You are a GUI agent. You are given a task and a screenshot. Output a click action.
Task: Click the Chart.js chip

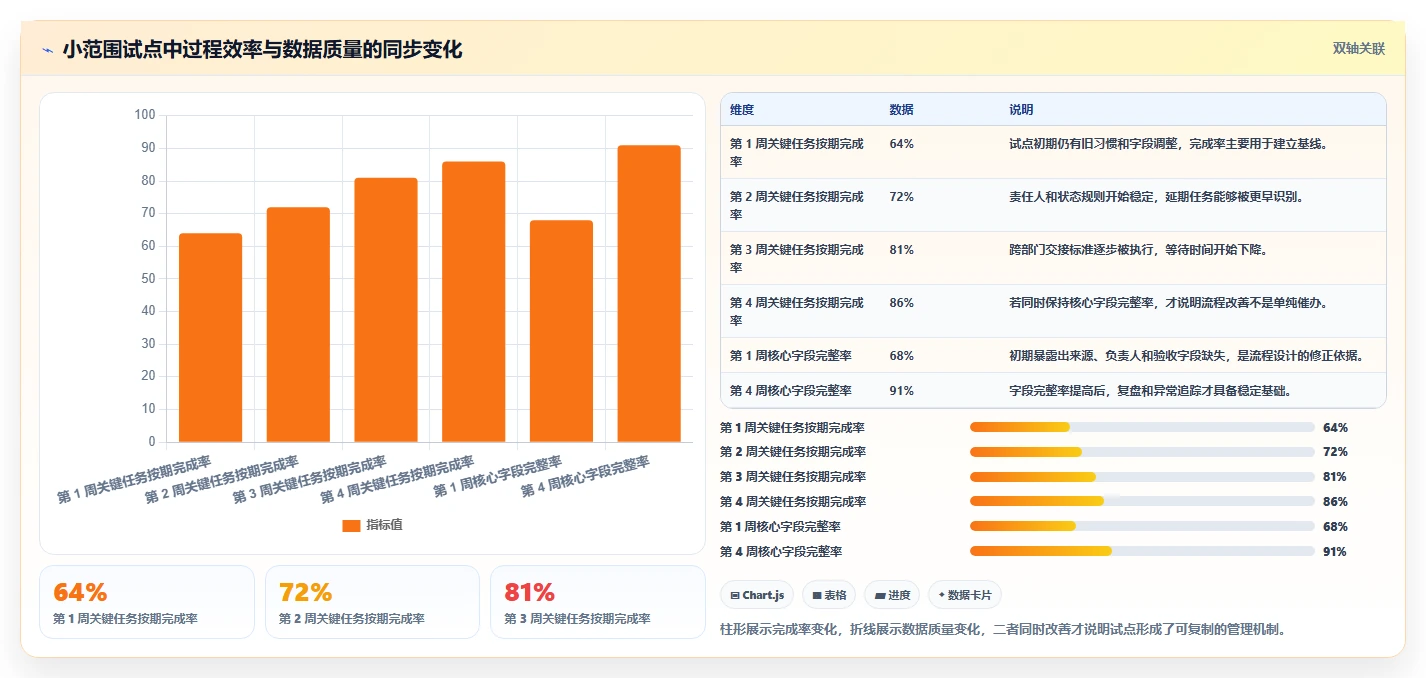[x=757, y=595]
